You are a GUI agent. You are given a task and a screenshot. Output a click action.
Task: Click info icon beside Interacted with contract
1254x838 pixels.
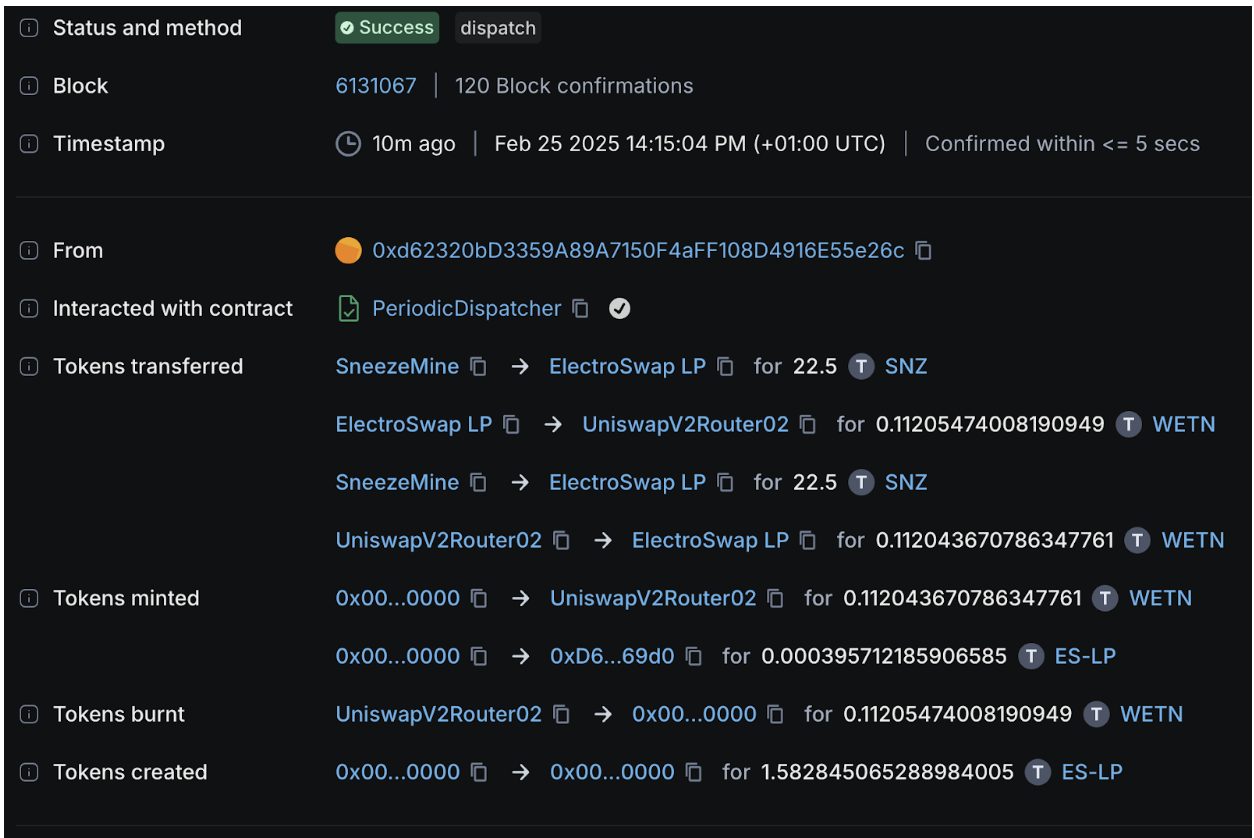(29, 309)
